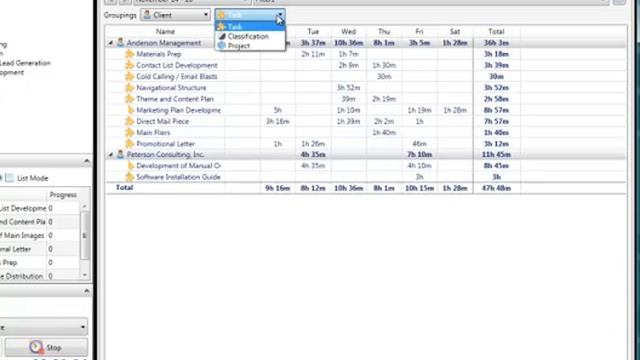Click Navigational Structure task icon
The width and height of the screenshot is (640, 360).
point(129,88)
